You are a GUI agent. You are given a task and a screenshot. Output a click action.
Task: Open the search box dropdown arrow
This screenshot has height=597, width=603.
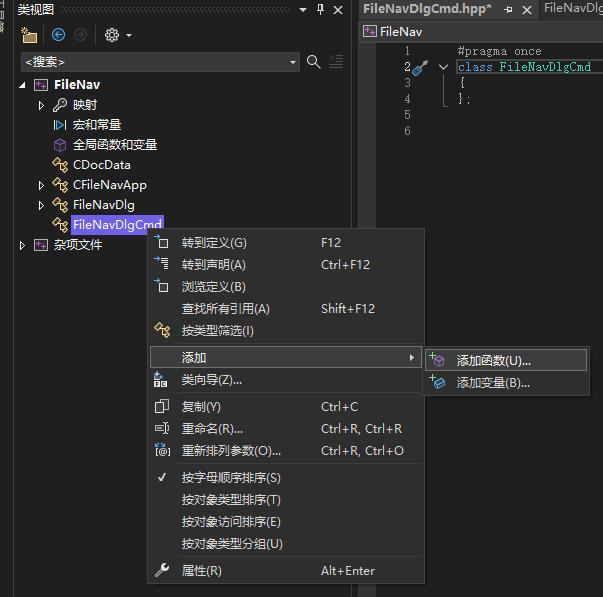click(x=293, y=62)
